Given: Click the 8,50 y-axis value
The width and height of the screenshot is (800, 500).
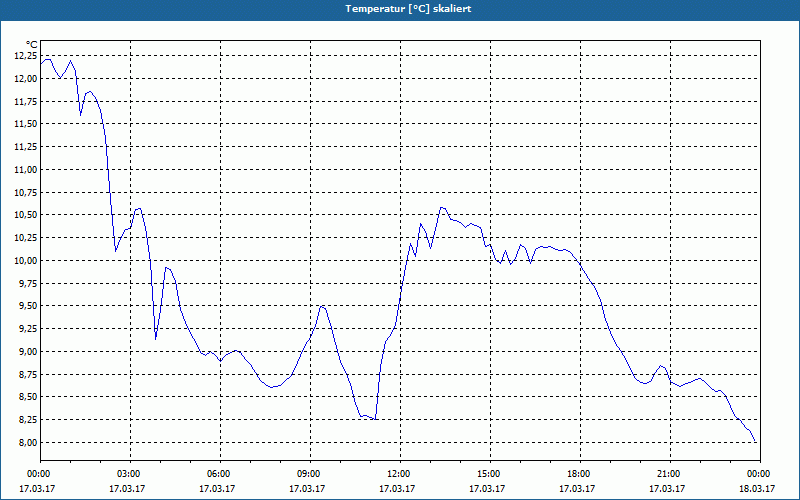Looking at the screenshot, I should pyautogui.click(x=28, y=397).
